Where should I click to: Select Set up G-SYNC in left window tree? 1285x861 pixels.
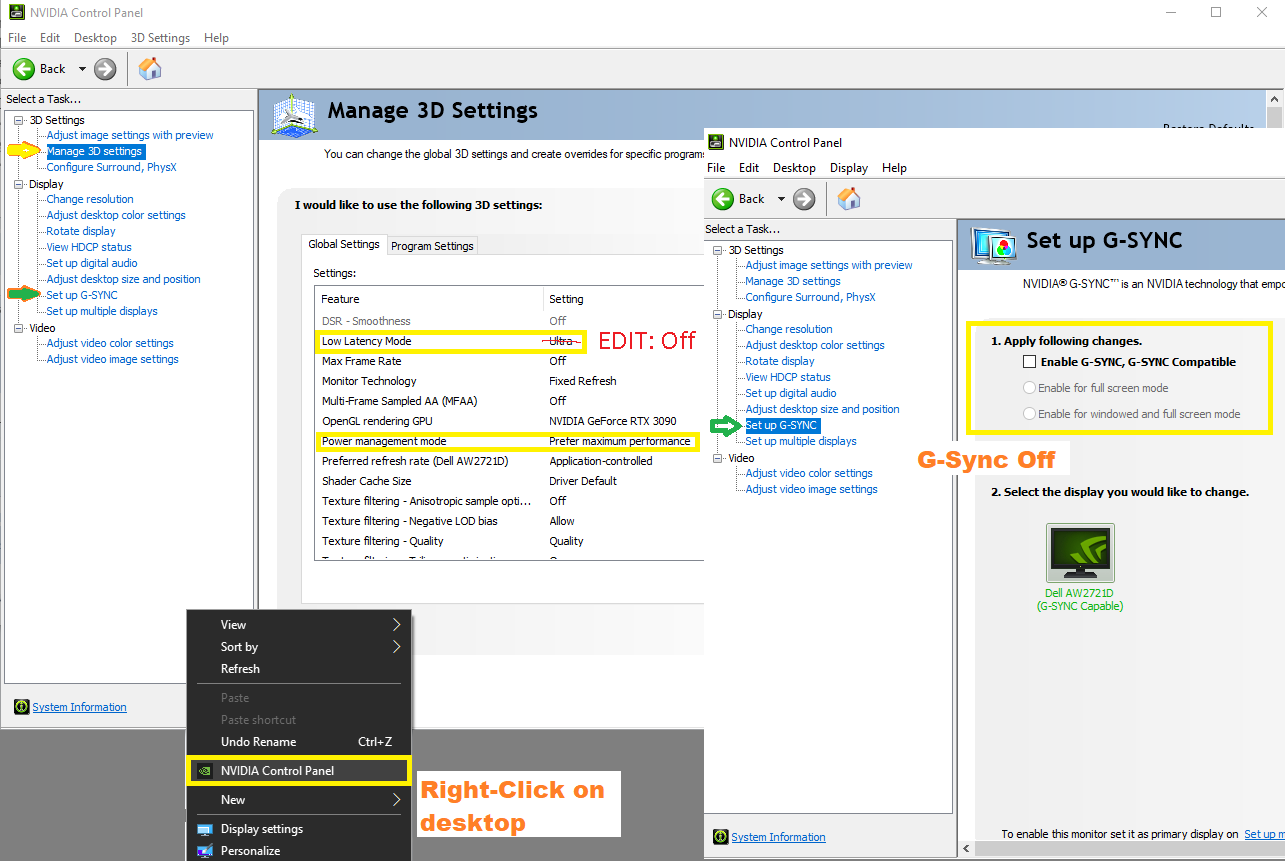[82, 295]
